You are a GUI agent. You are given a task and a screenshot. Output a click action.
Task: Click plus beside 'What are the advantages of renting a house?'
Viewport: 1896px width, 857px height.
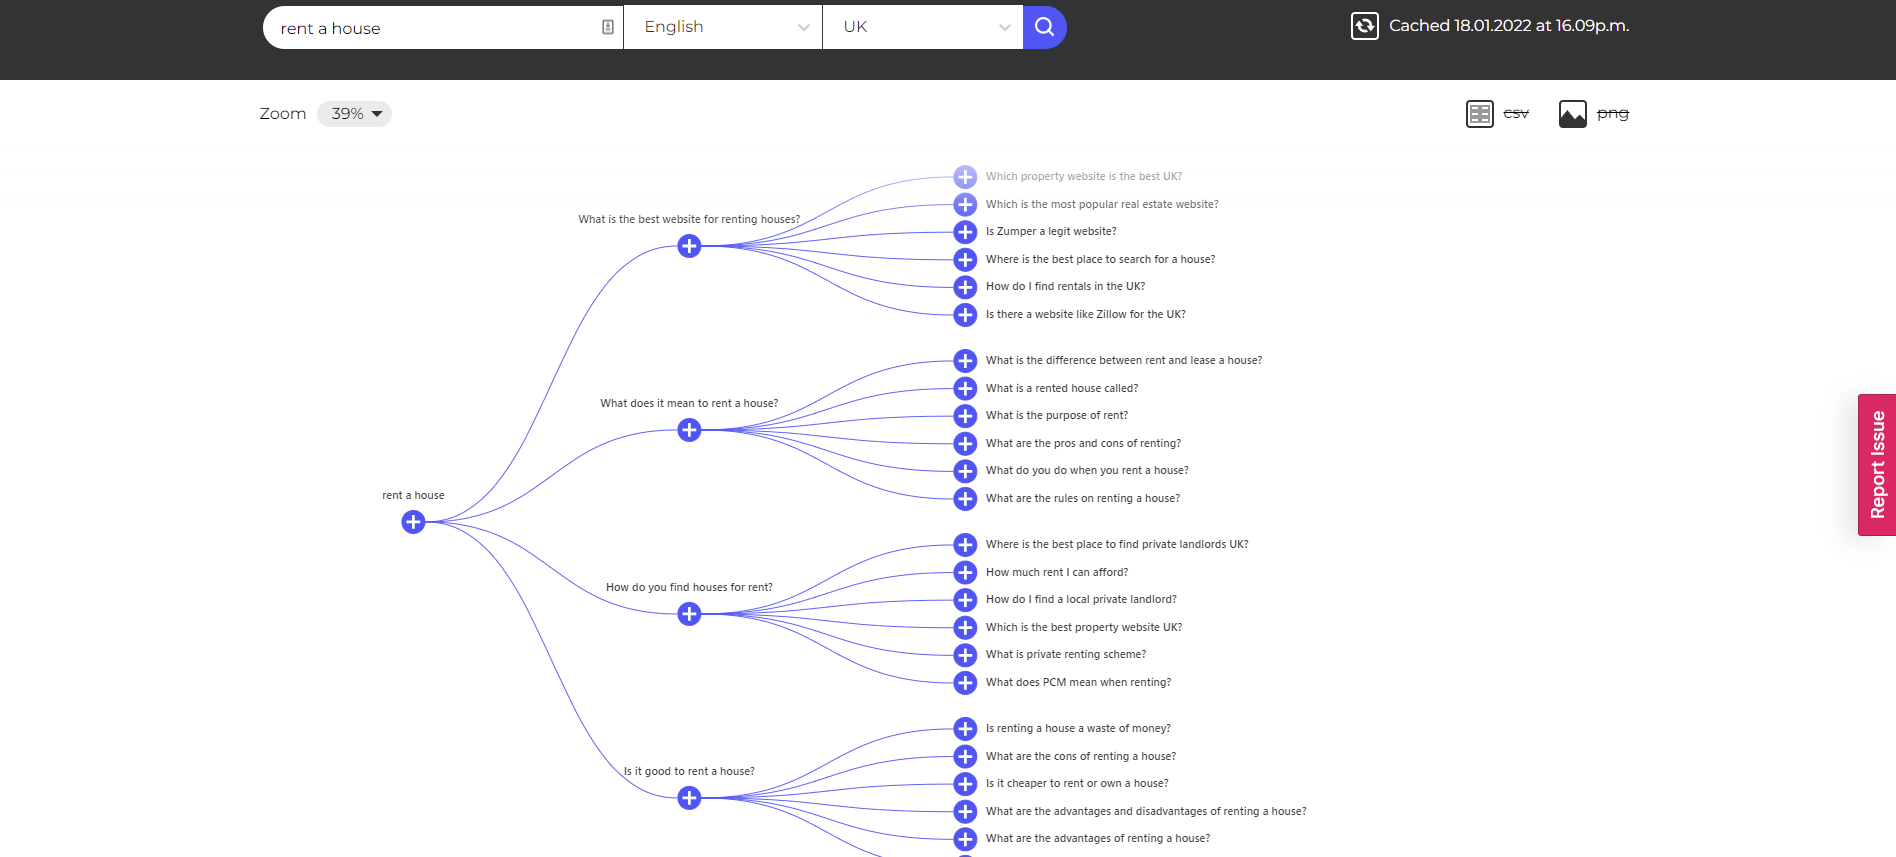pos(965,839)
